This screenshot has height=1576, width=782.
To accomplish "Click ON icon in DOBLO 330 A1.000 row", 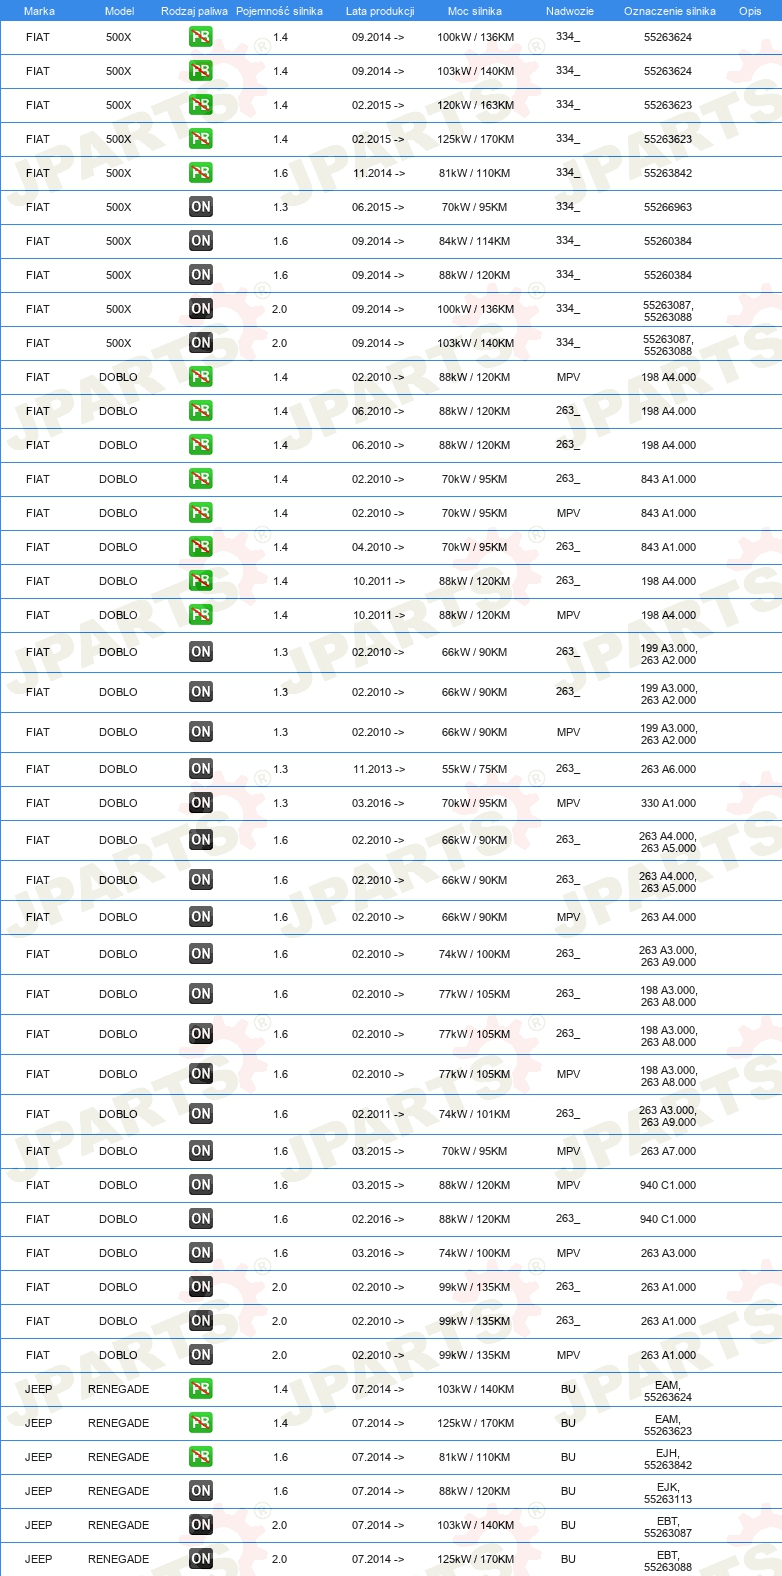I will 201,803.
